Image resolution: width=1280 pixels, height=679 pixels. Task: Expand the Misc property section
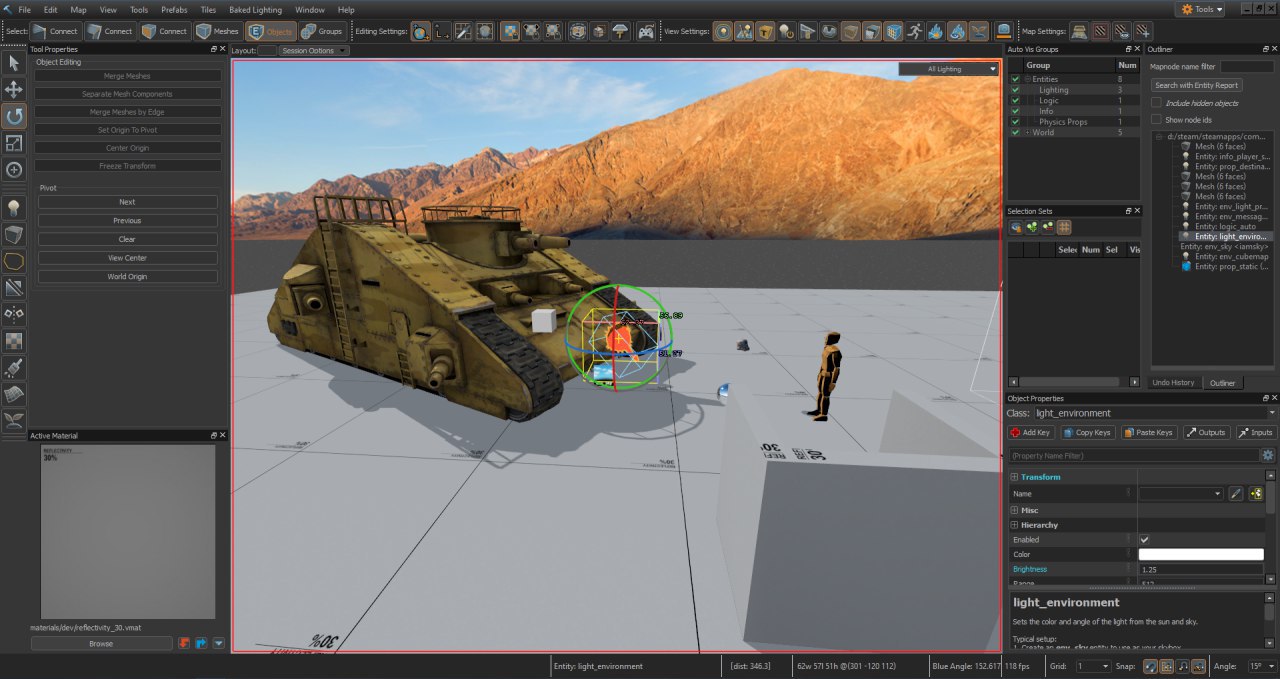pos(1014,510)
